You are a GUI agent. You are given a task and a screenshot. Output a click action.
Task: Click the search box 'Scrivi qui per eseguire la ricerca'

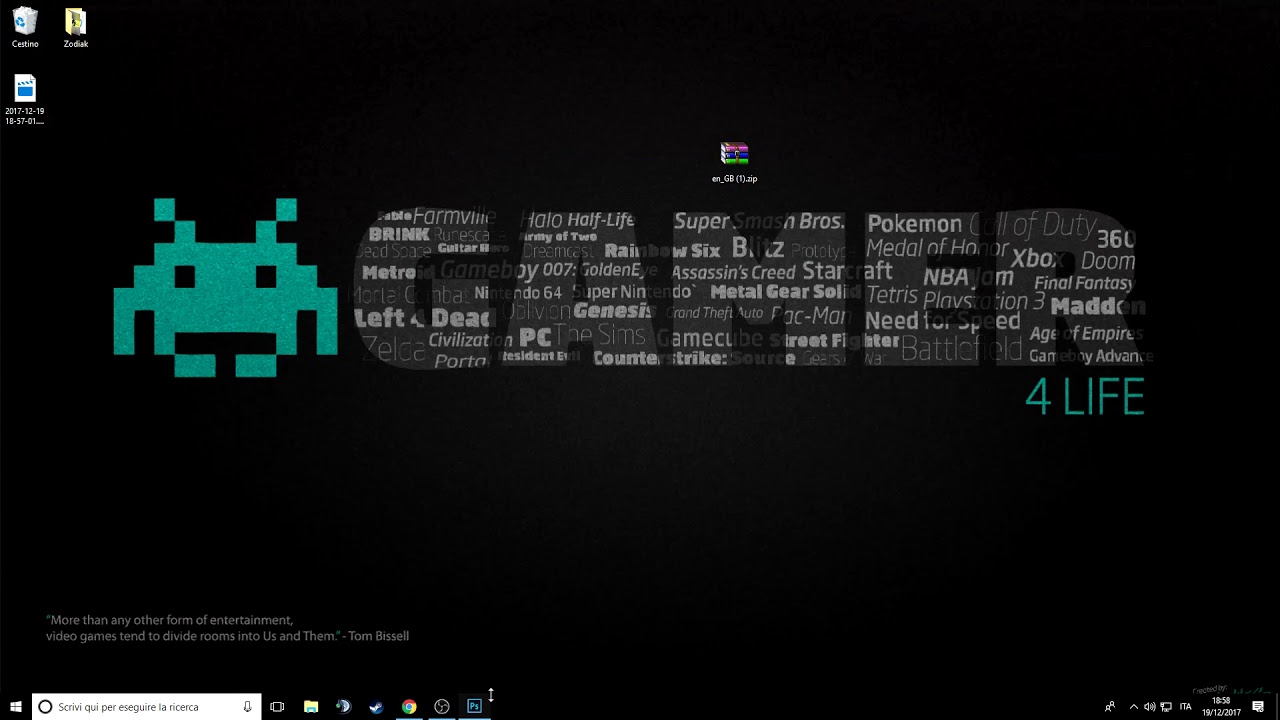tap(146, 707)
